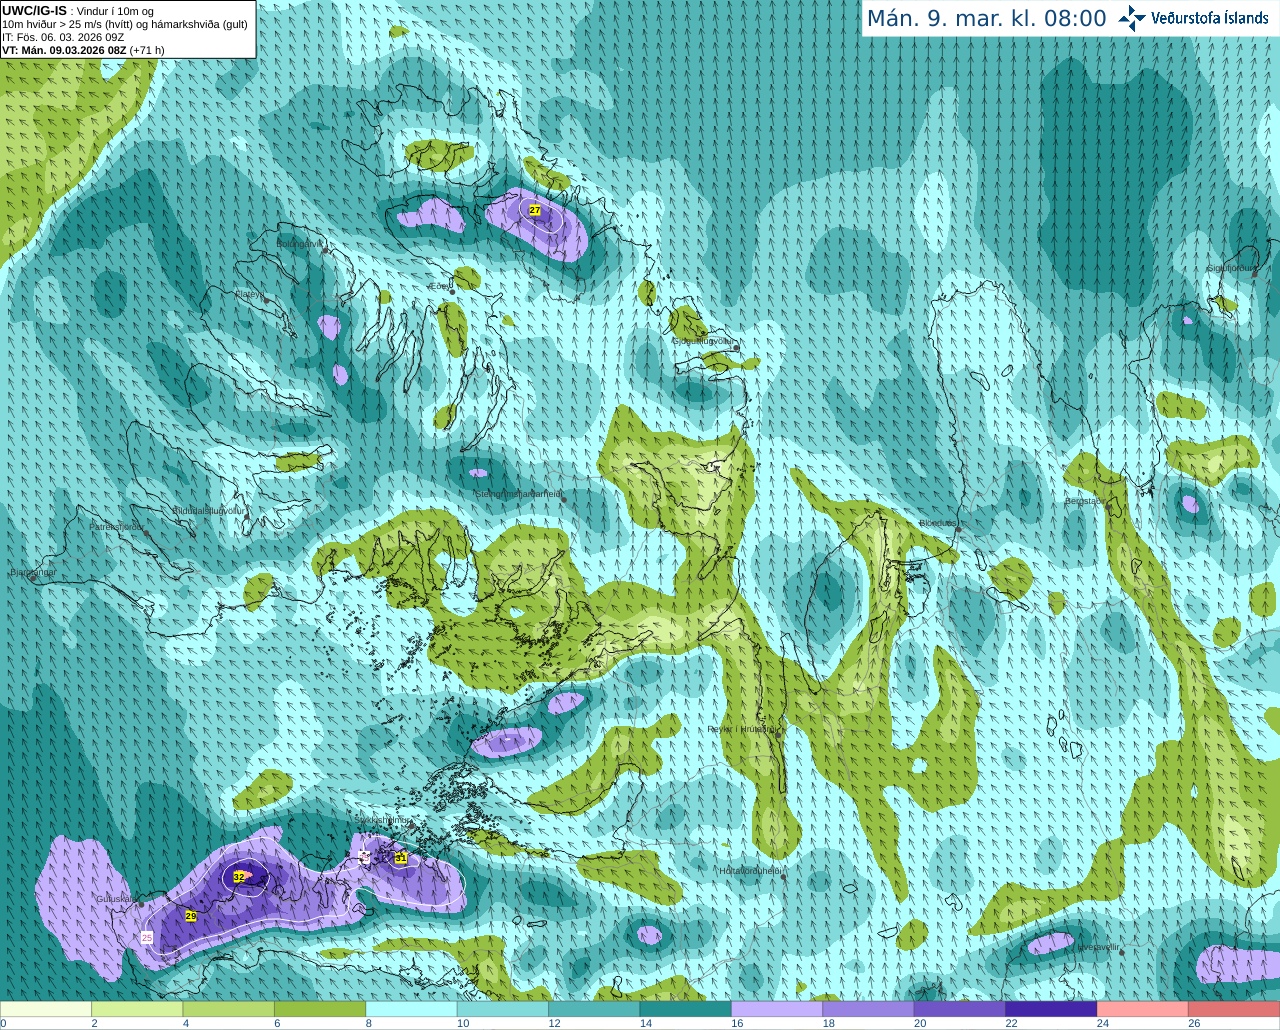Click the yellow gust label 31
Viewport: 1280px width, 1030px height.
pos(401,858)
